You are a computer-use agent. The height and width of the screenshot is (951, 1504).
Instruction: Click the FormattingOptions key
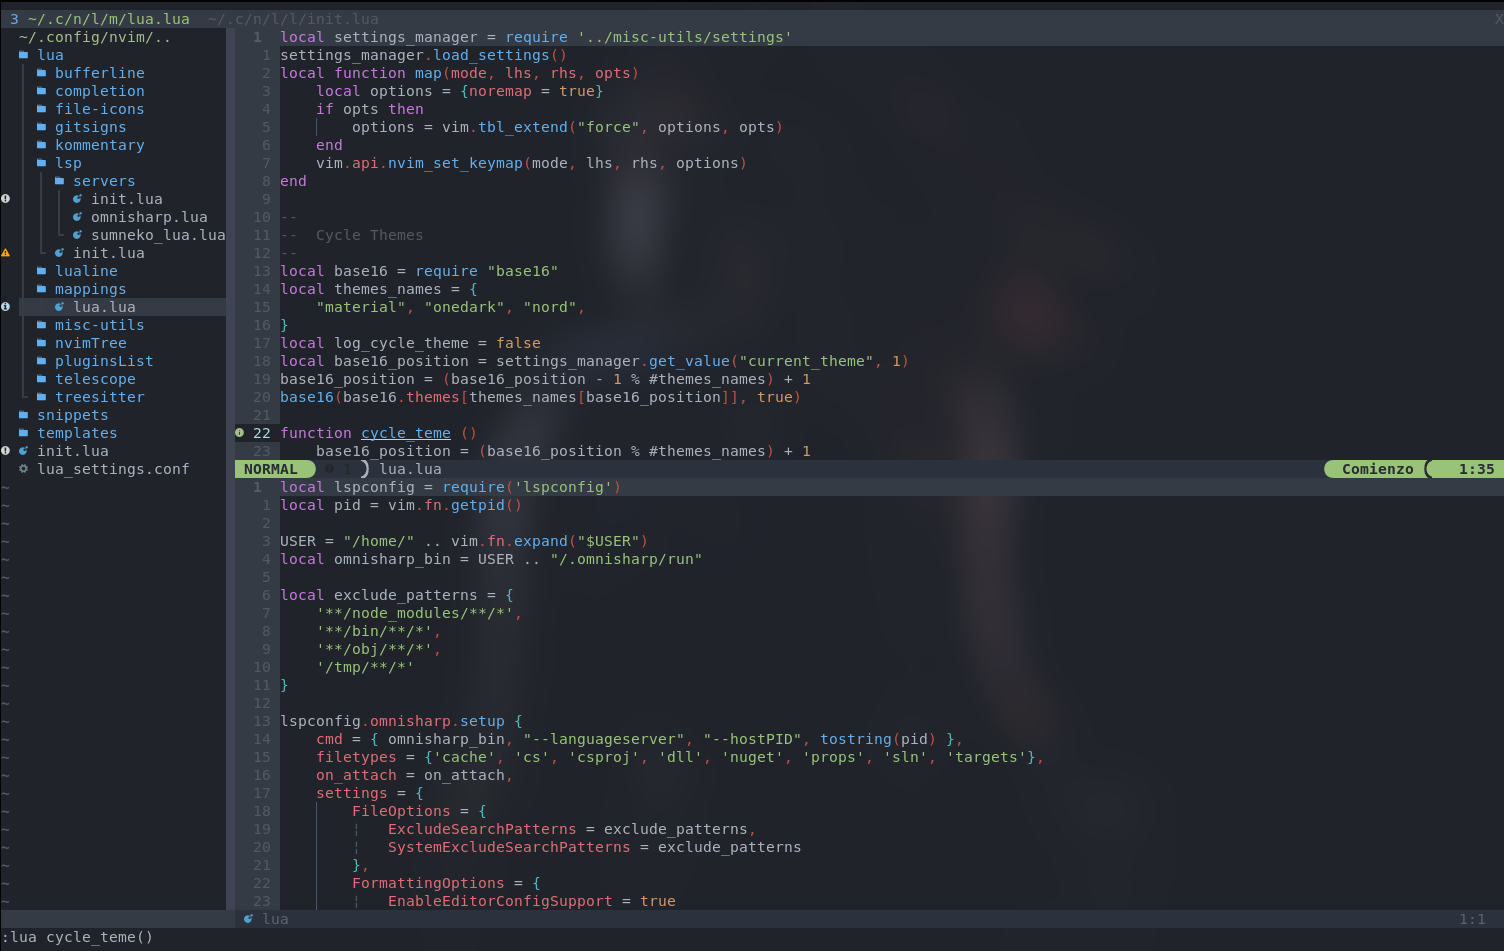[428, 883]
